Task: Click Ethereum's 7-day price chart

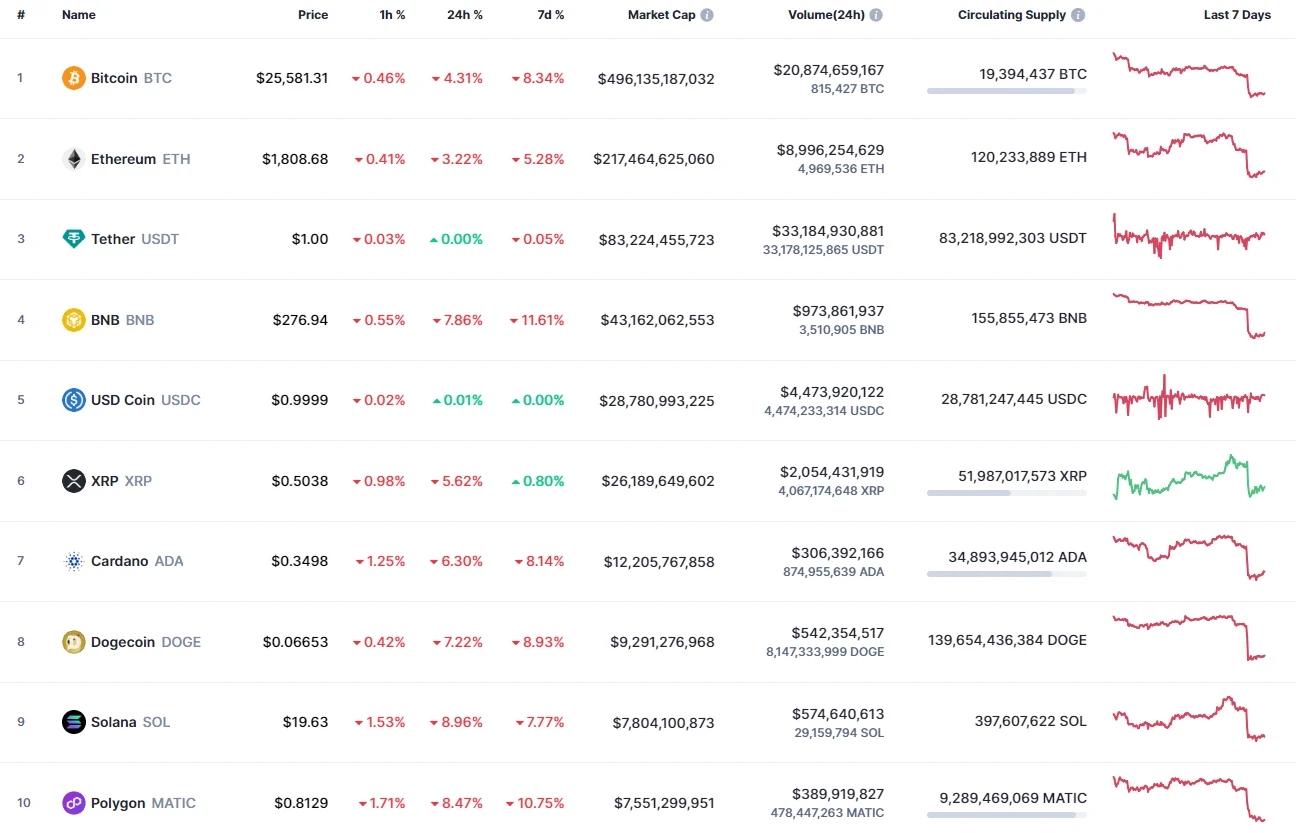Action: pos(1188,156)
